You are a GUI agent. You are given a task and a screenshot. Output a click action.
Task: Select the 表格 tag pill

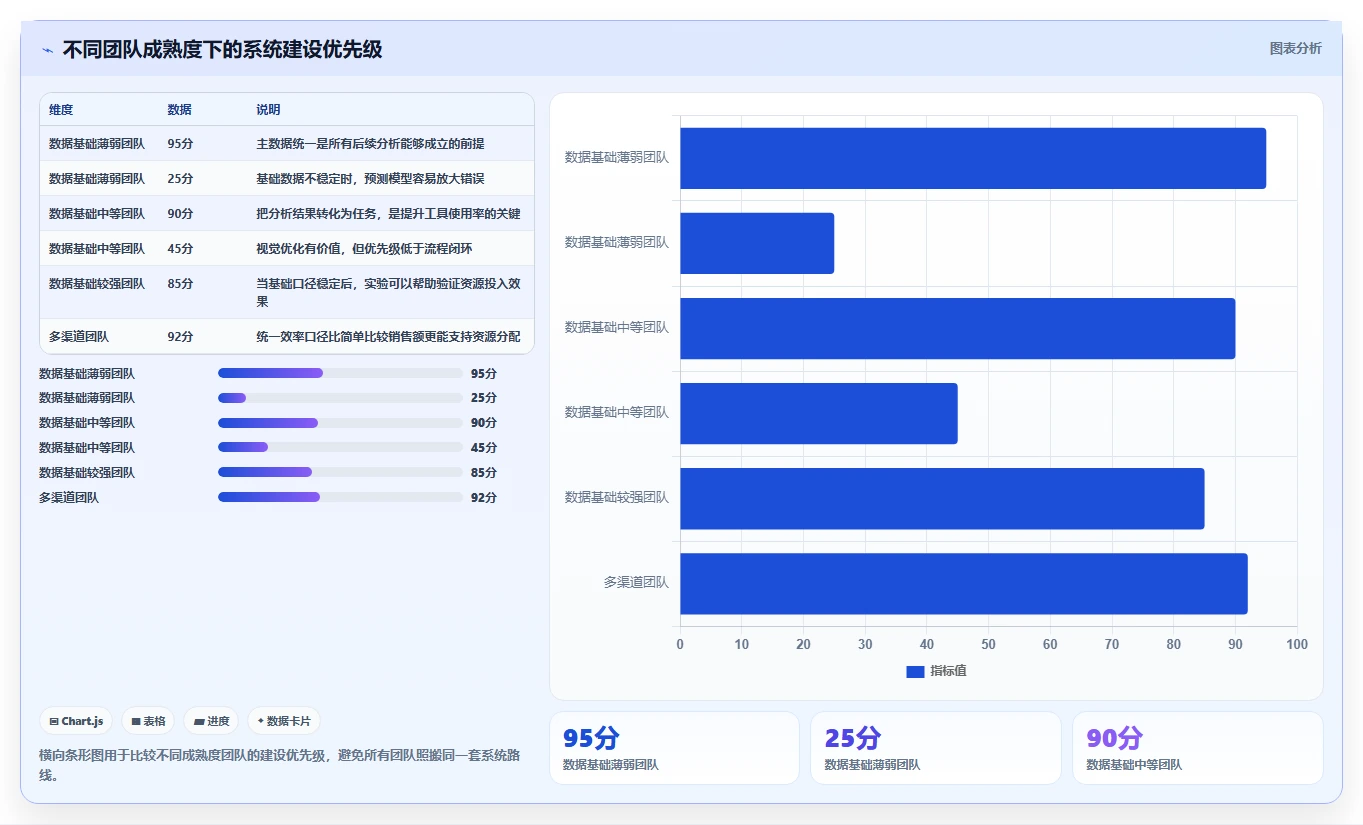(x=148, y=721)
